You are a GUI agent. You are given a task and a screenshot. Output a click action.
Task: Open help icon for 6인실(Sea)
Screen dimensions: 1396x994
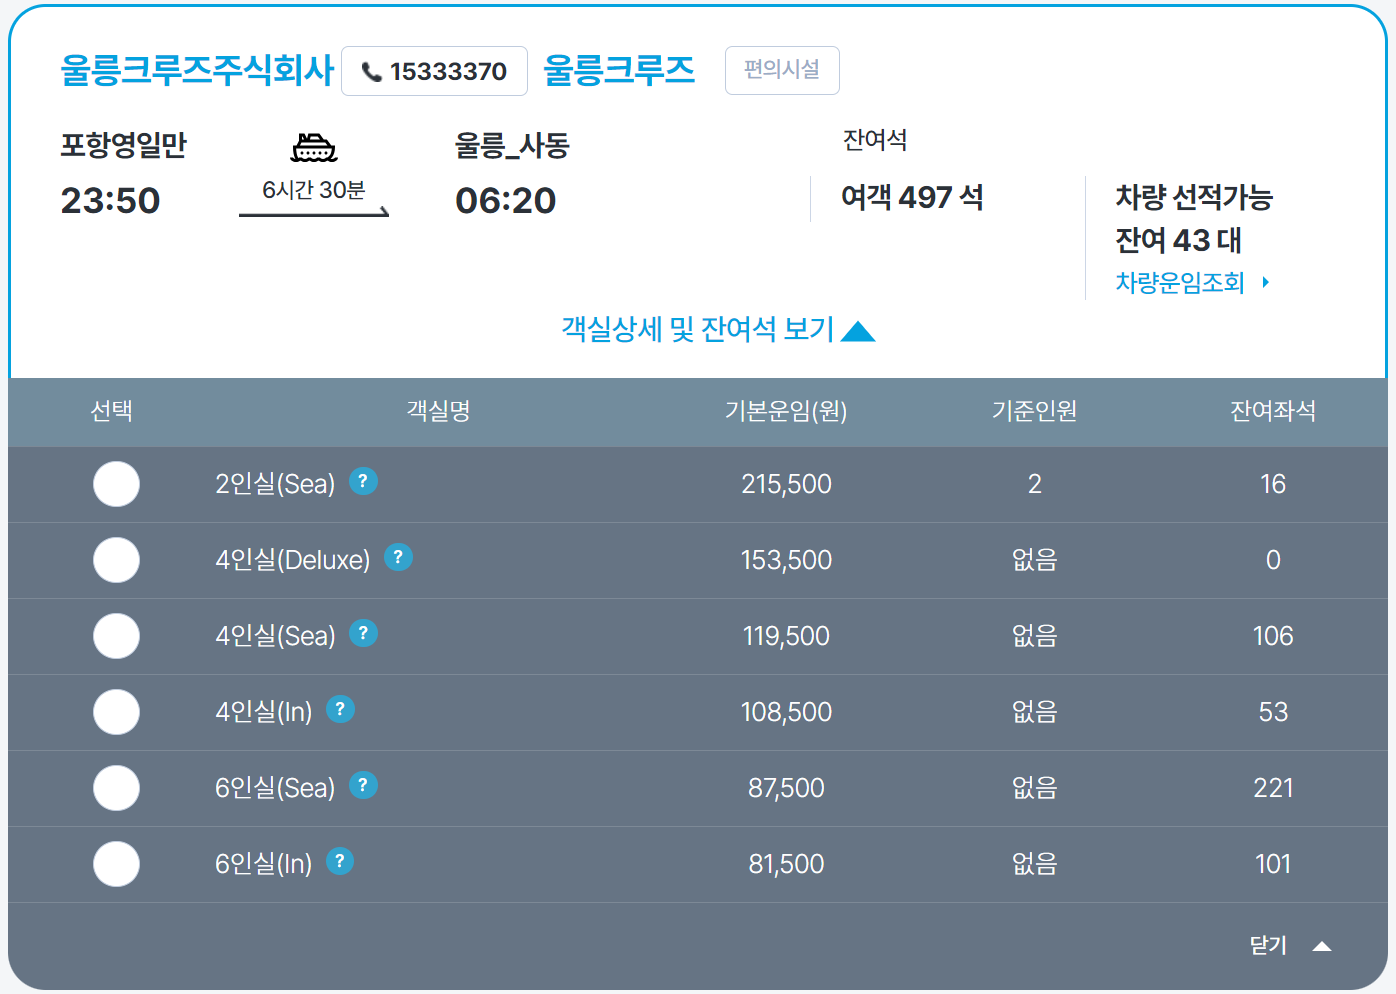tap(363, 786)
